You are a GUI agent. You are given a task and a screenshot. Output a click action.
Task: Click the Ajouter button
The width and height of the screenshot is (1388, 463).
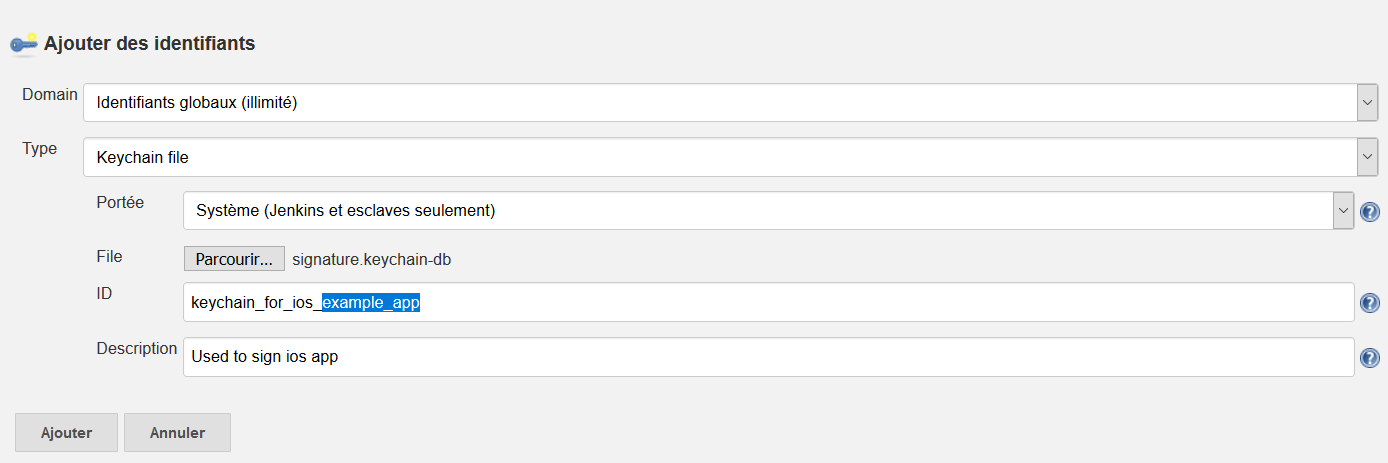66,433
